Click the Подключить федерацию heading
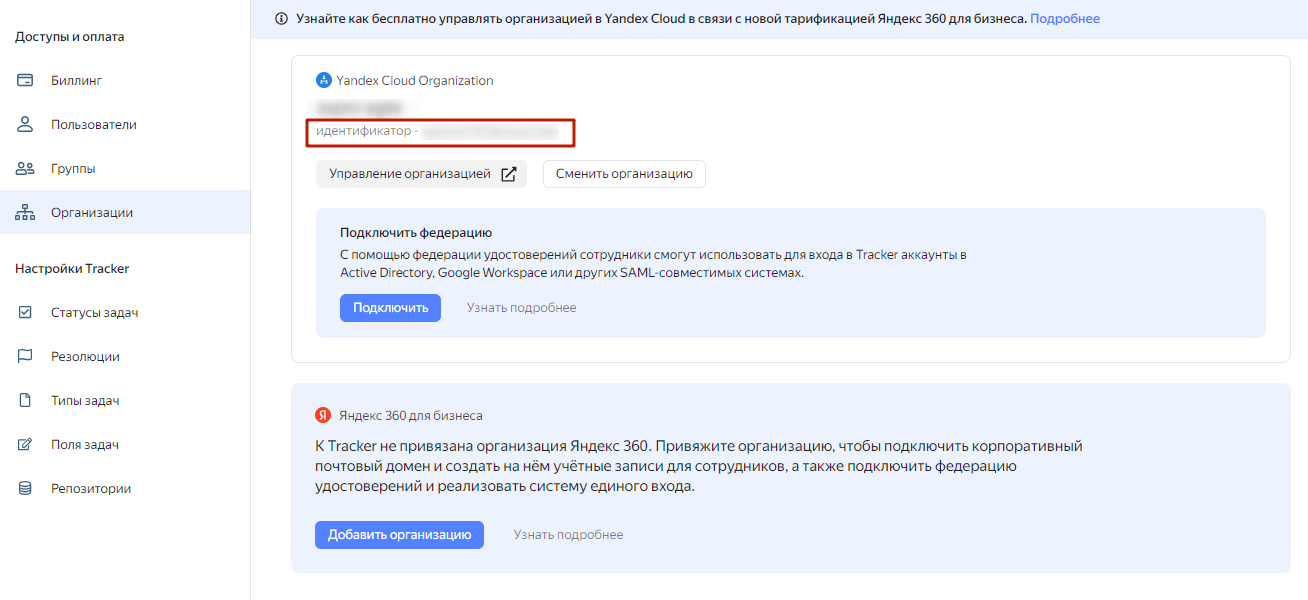The image size is (1308, 600). point(416,233)
